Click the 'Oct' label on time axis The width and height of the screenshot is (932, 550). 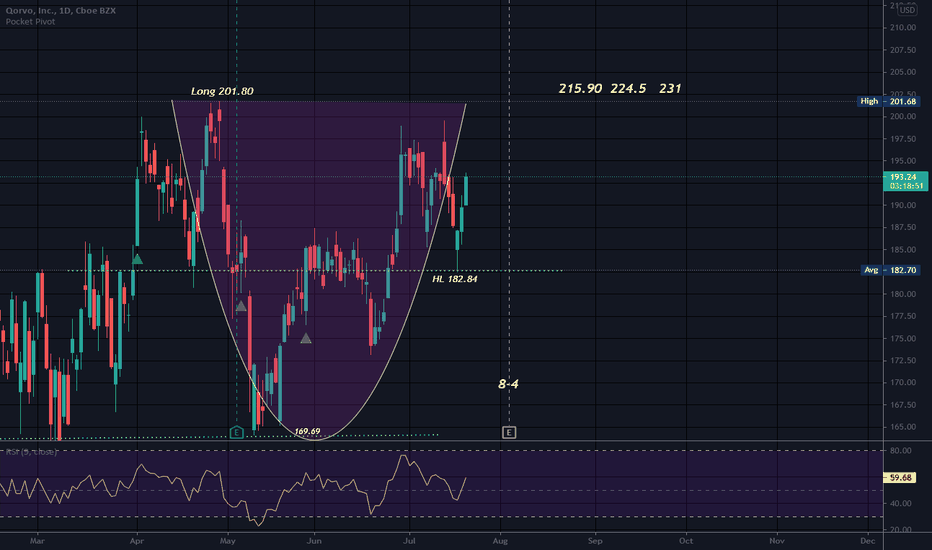coord(686,540)
